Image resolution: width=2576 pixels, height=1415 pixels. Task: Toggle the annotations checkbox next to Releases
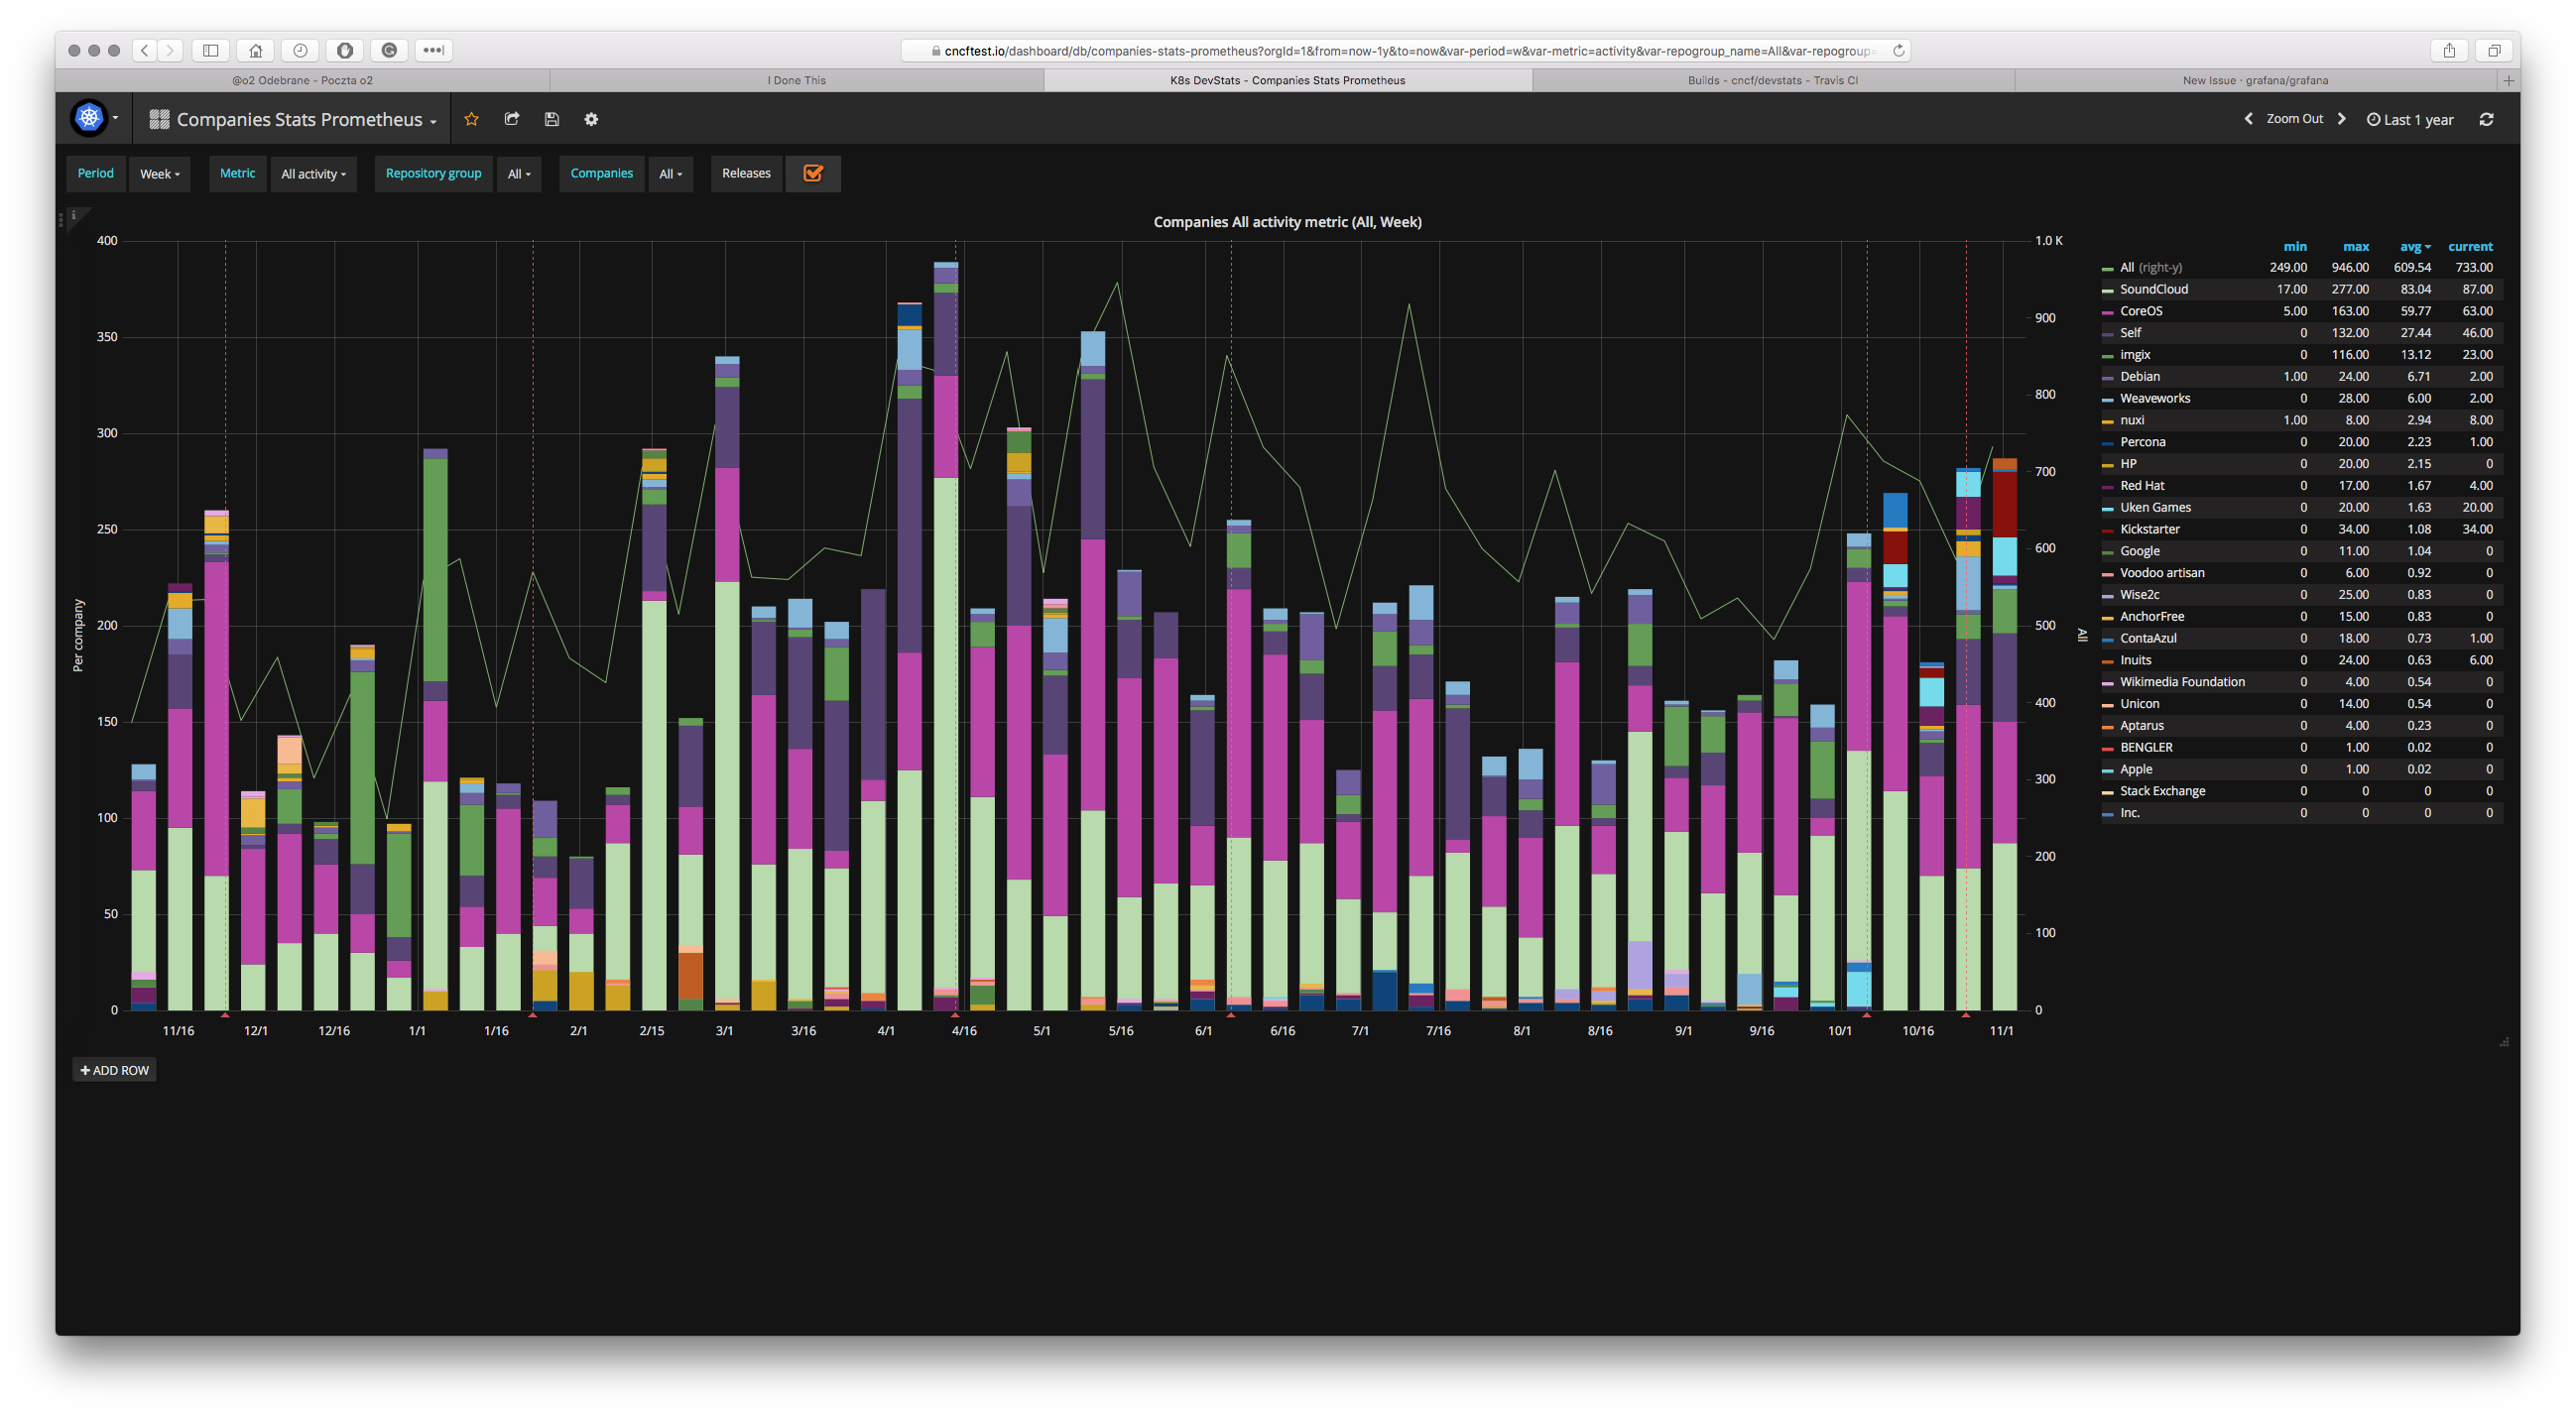tap(812, 173)
